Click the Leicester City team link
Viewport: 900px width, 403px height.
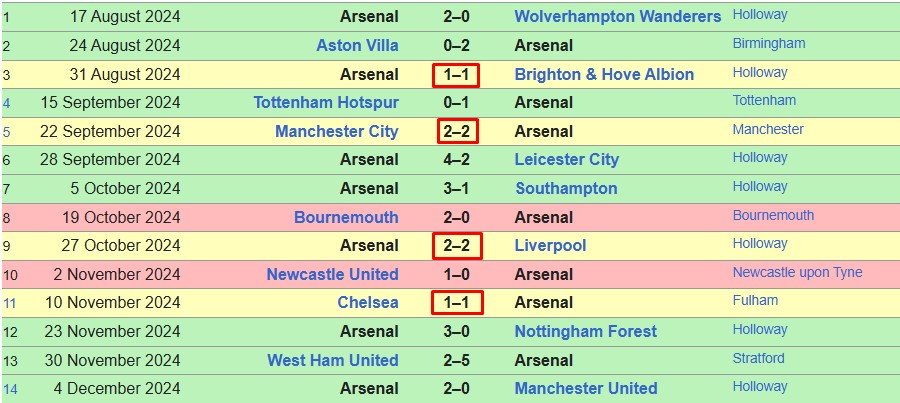point(567,160)
